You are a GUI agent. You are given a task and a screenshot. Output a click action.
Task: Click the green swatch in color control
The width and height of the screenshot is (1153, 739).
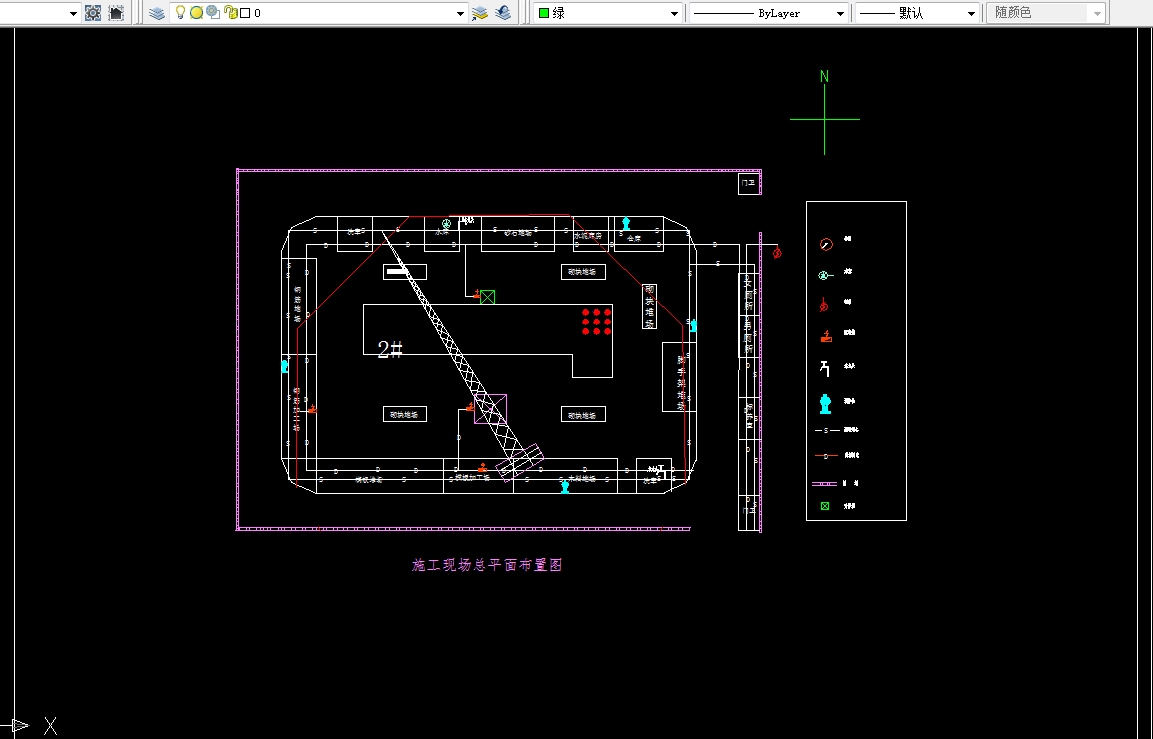544,13
